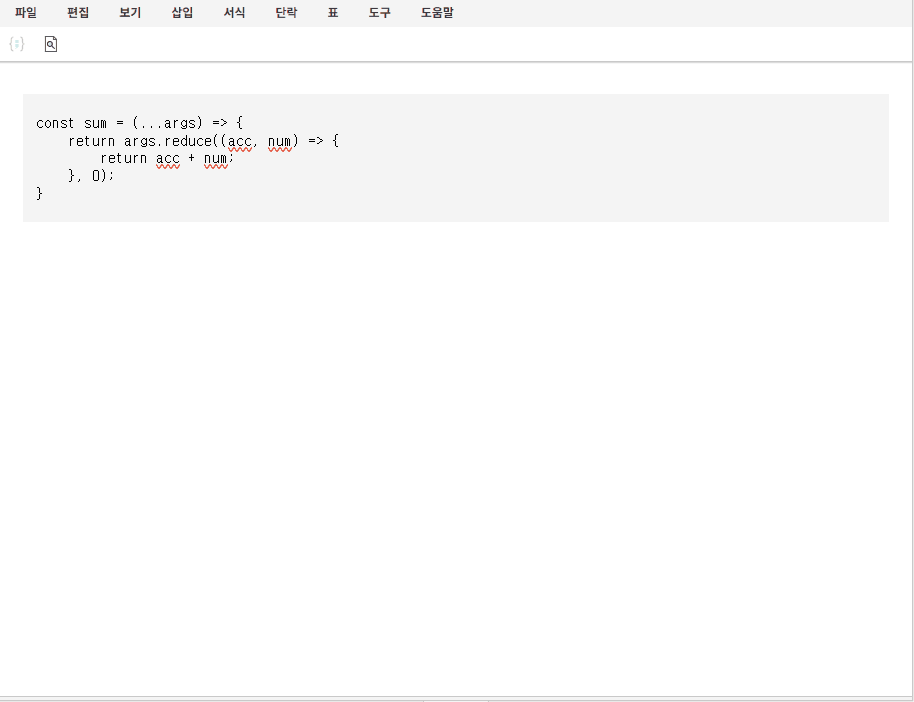Click underlined 'num' in the inner return line

(x=215, y=158)
